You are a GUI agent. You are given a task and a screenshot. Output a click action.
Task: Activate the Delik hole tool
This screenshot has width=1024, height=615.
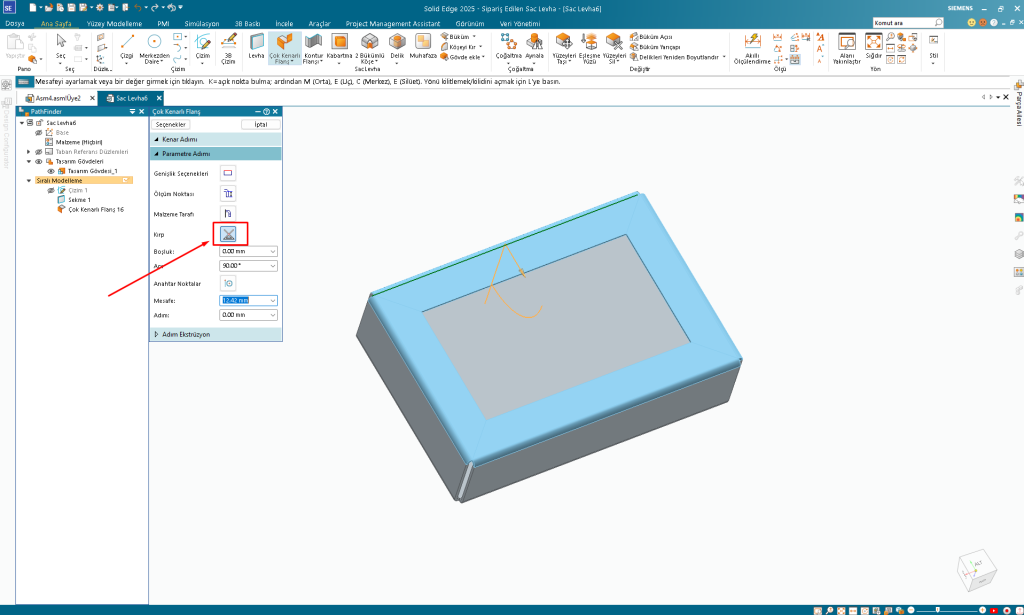[x=397, y=45]
